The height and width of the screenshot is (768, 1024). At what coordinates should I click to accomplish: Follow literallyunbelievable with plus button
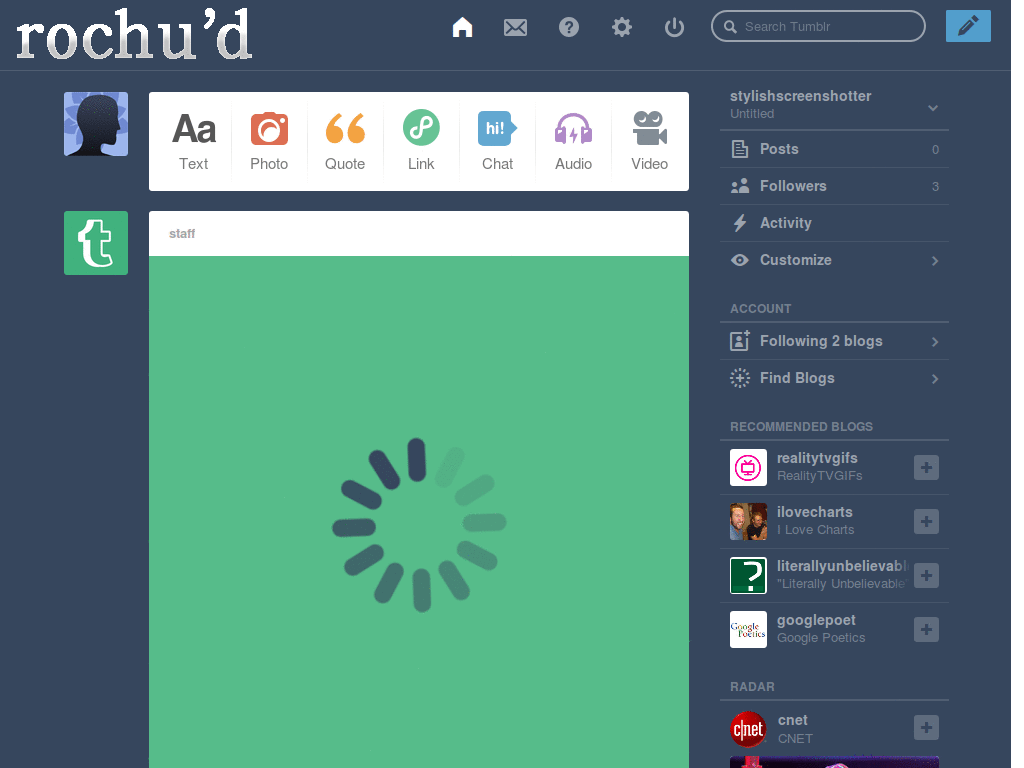pos(926,575)
